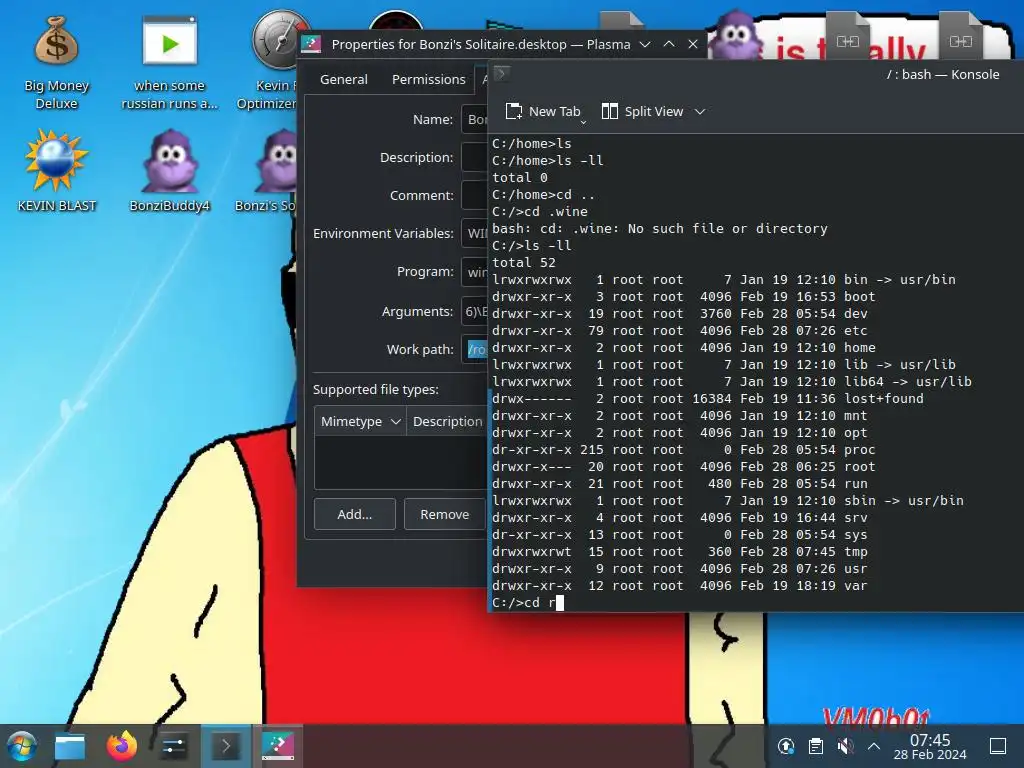Open clipboard tray icon
Viewport: 1024px width, 768px height.
[x=816, y=746]
